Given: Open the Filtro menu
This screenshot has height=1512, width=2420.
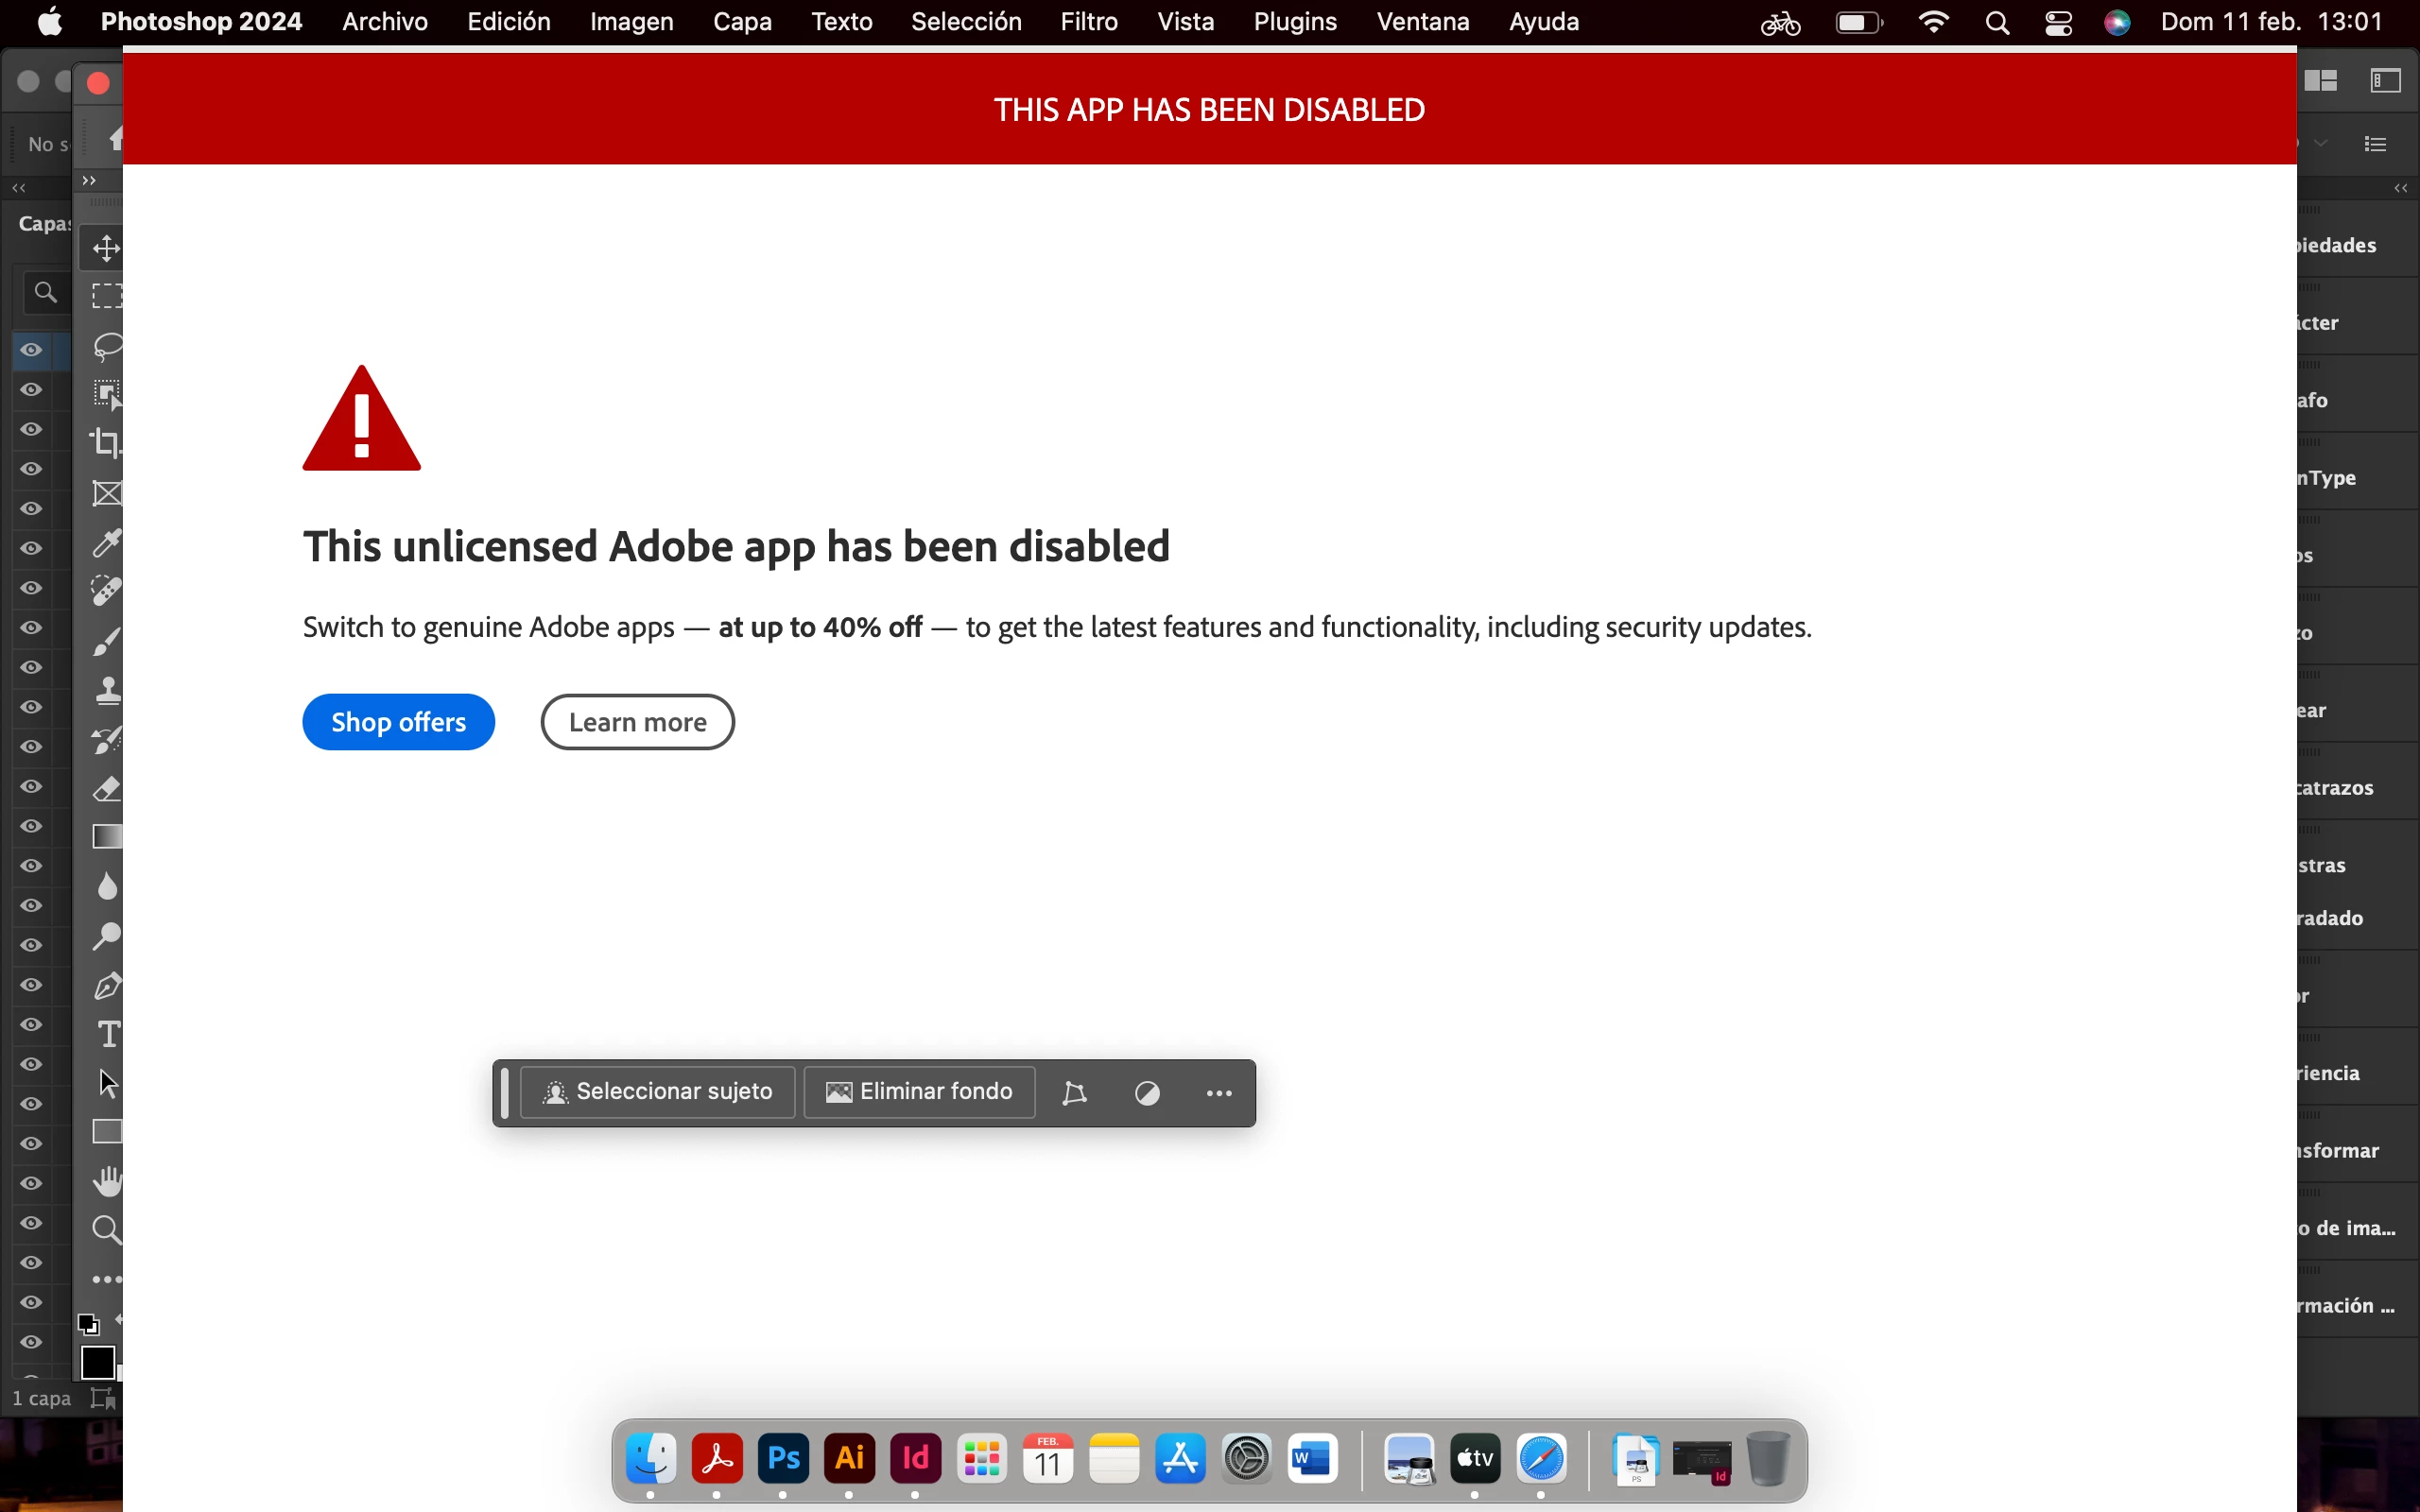Looking at the screenshot, I should [1088, 22].
